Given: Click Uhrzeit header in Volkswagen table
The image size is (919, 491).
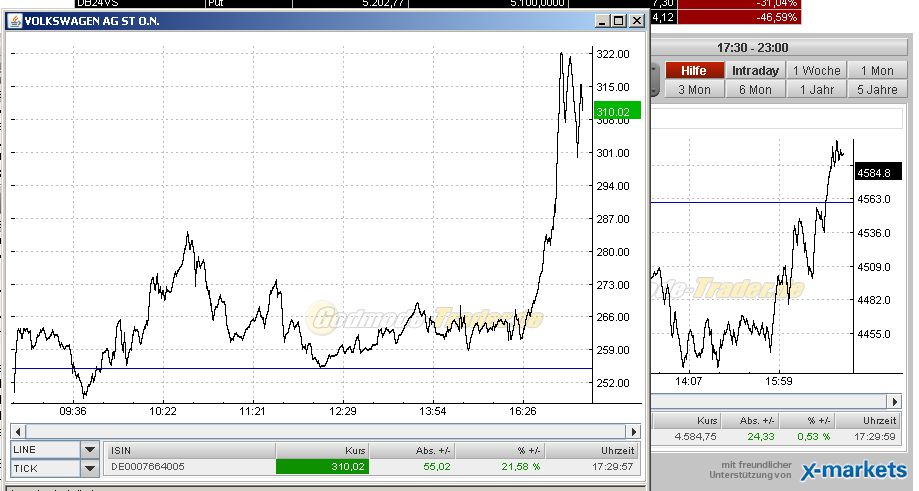Looking at the screenshot, I should click(x=591, y=451).
